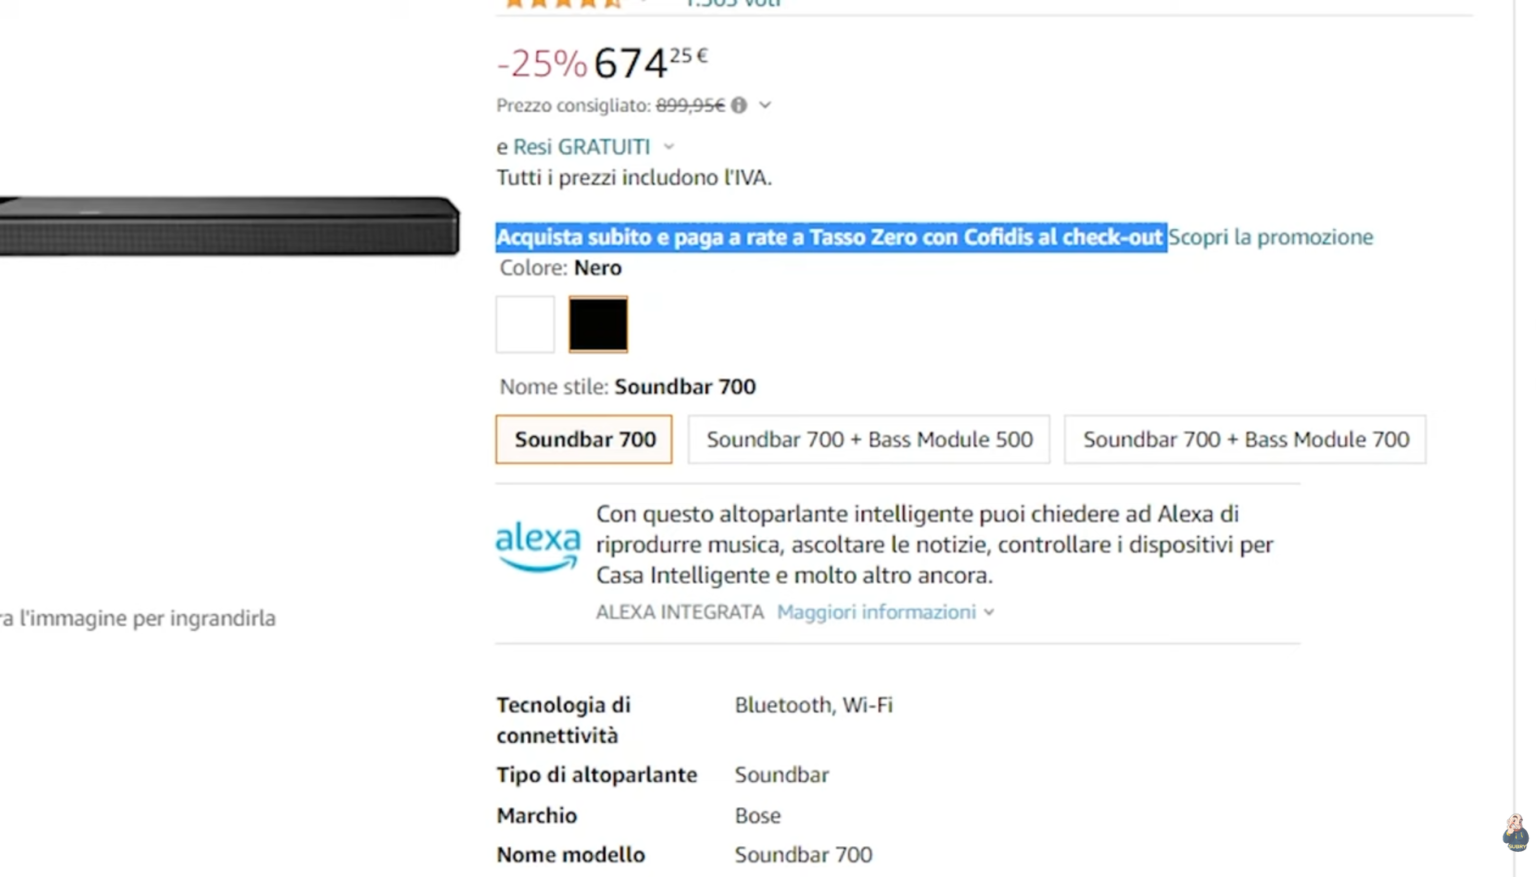Viewport: 1536px width, 877px height.
Task: Select the white color variant swatch
Action: tap(524, 324)
